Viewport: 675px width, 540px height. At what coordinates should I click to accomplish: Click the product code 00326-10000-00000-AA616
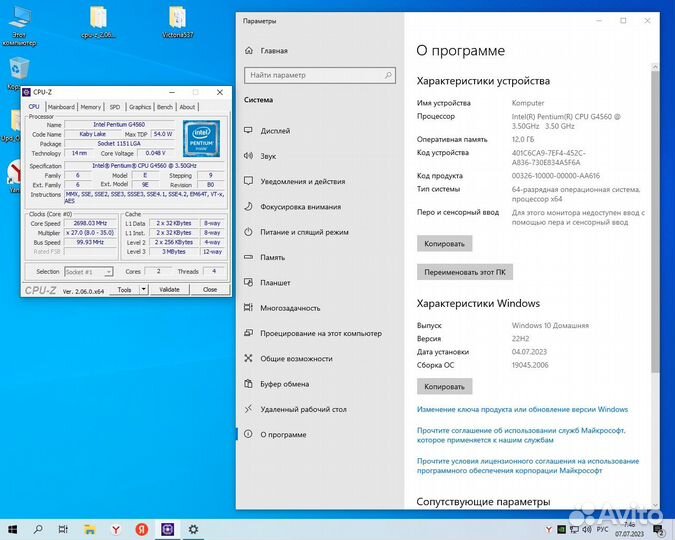[556, 176]
